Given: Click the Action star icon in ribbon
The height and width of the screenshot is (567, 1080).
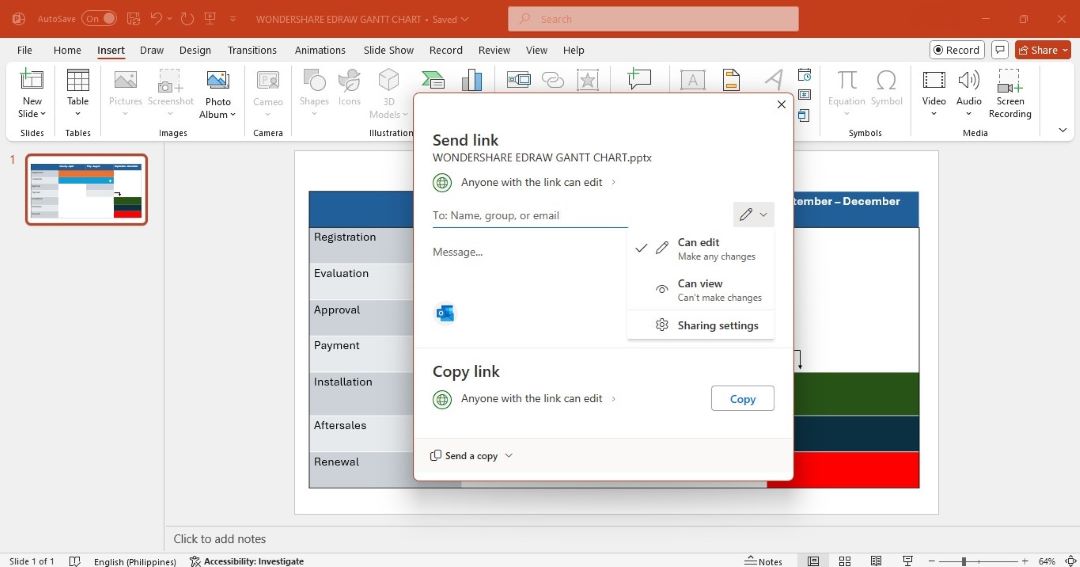Looking at the screenshot, I should (x=588, y=80).
